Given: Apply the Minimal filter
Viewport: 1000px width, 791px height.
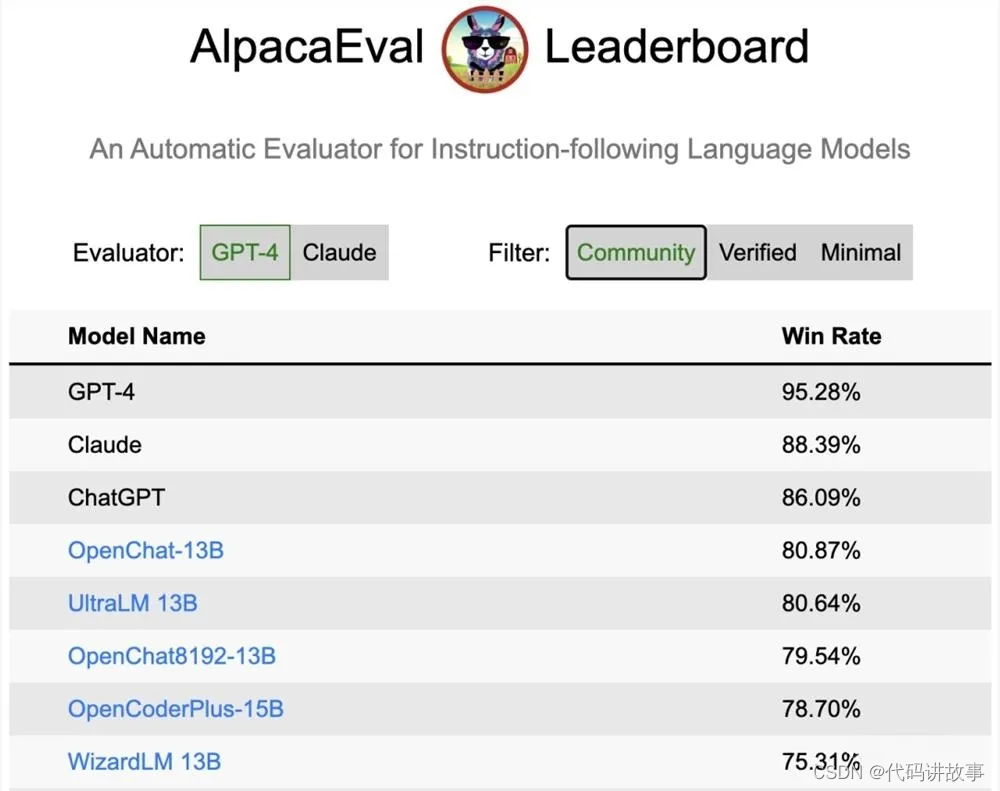Looking at the screenshot, I should point(861,252).
